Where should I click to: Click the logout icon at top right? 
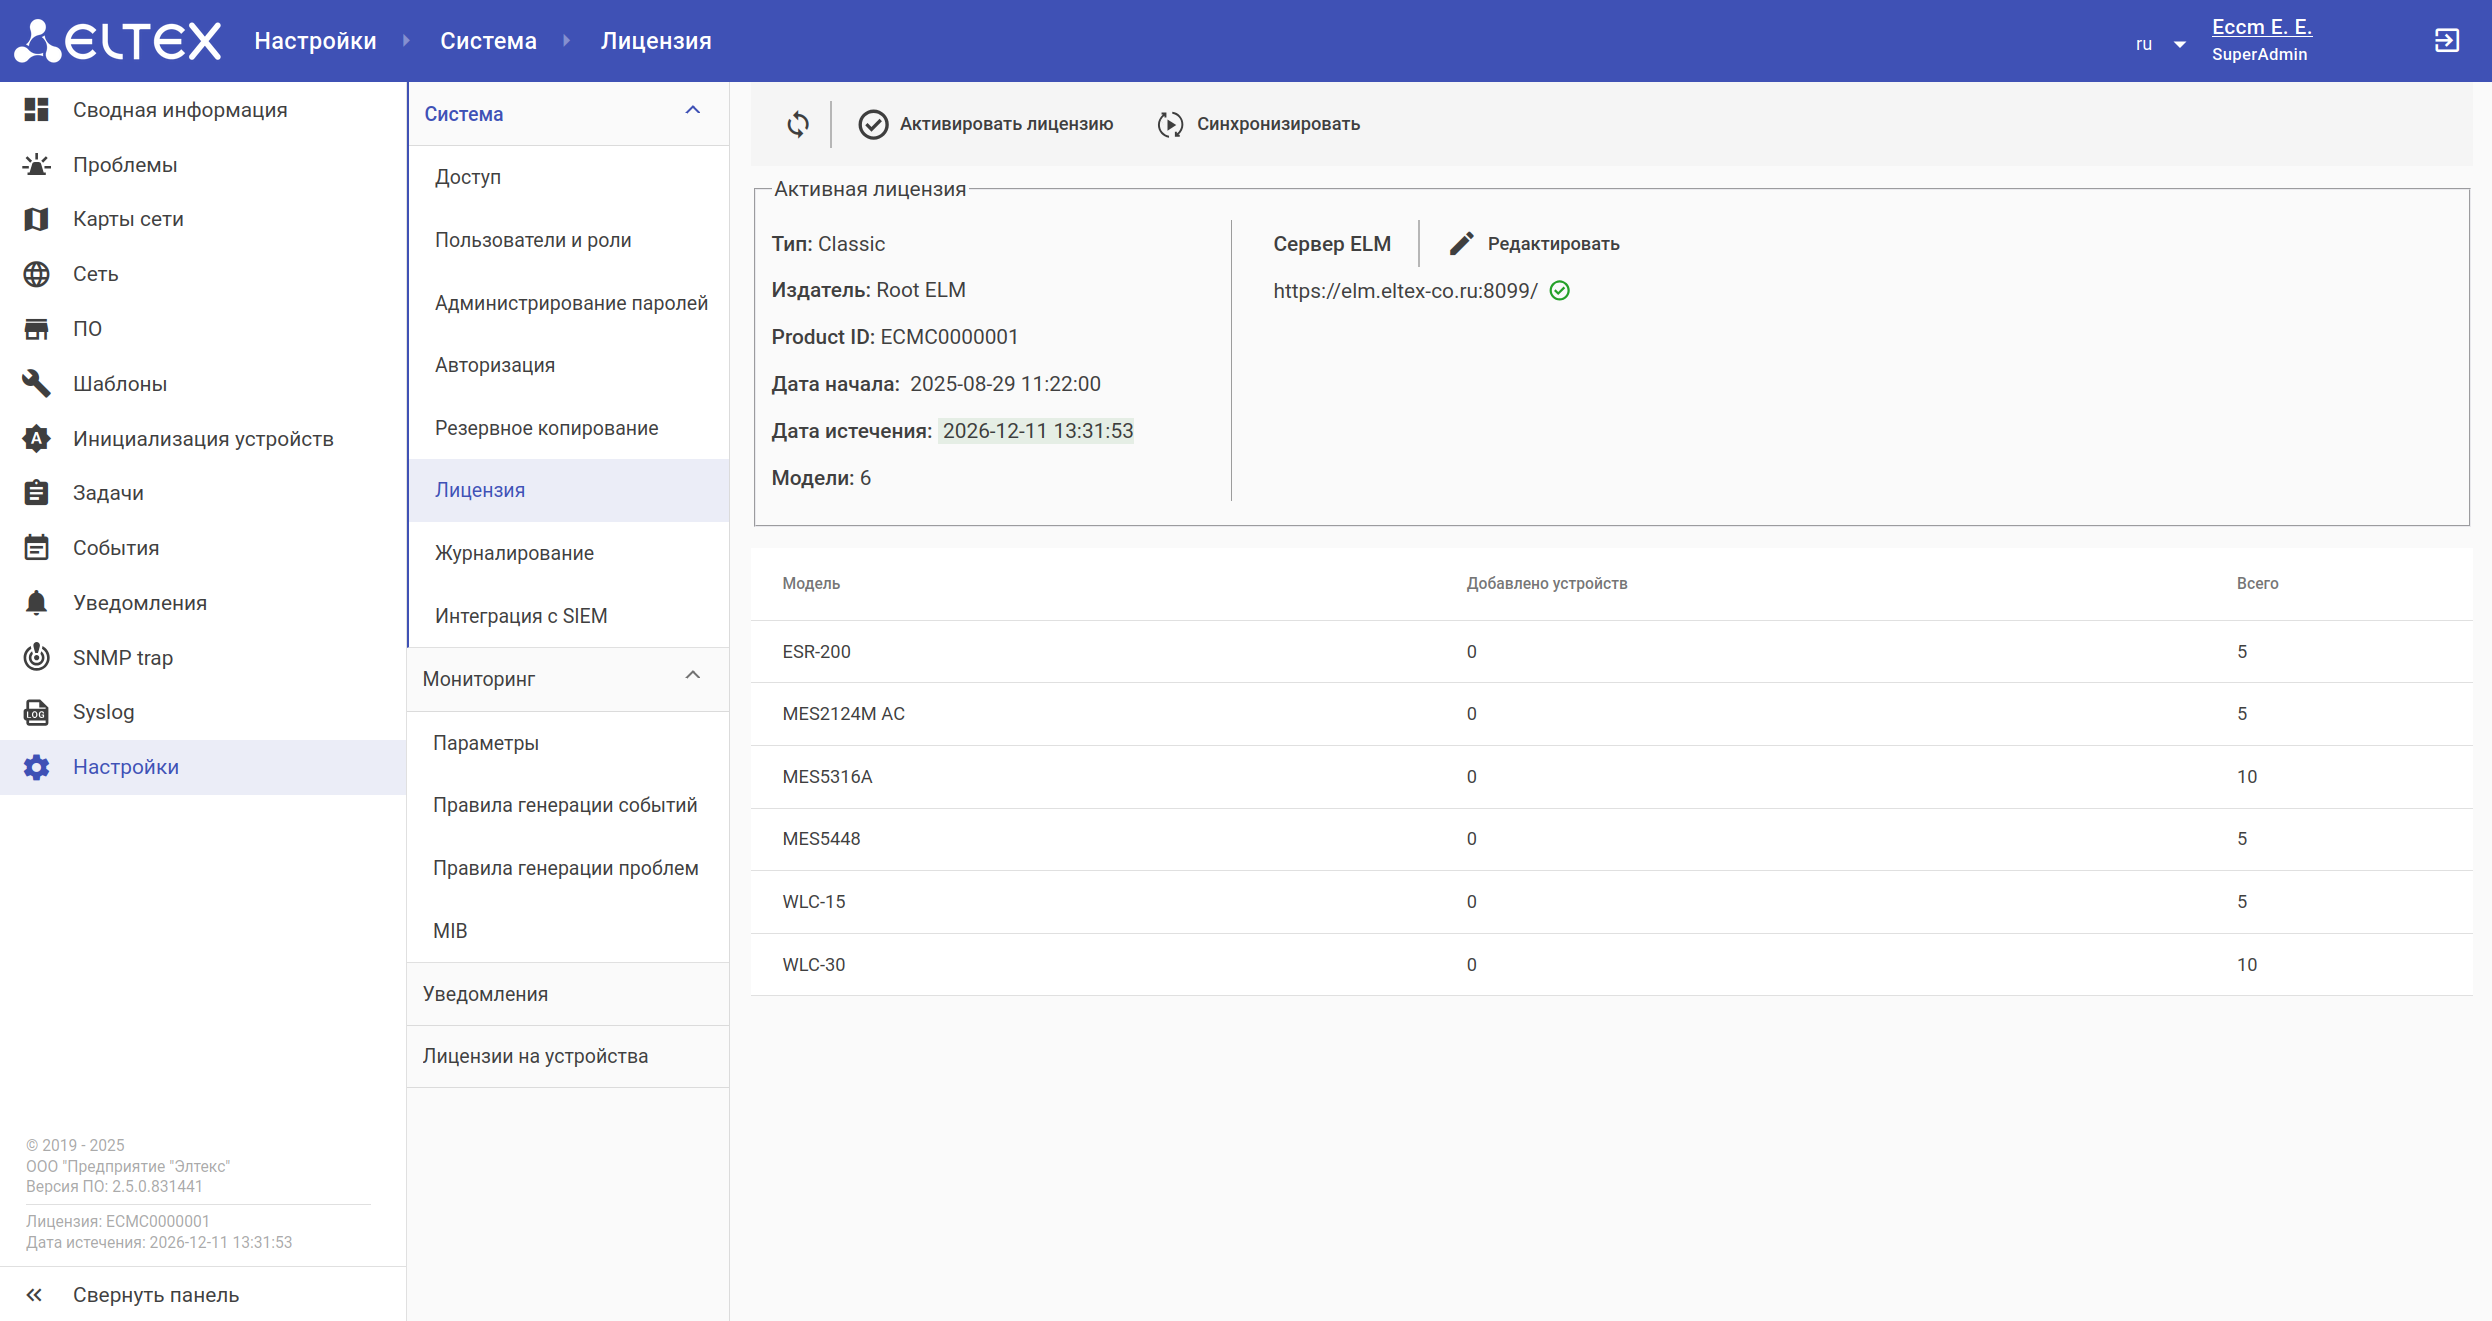click(x=2446, y=40)
